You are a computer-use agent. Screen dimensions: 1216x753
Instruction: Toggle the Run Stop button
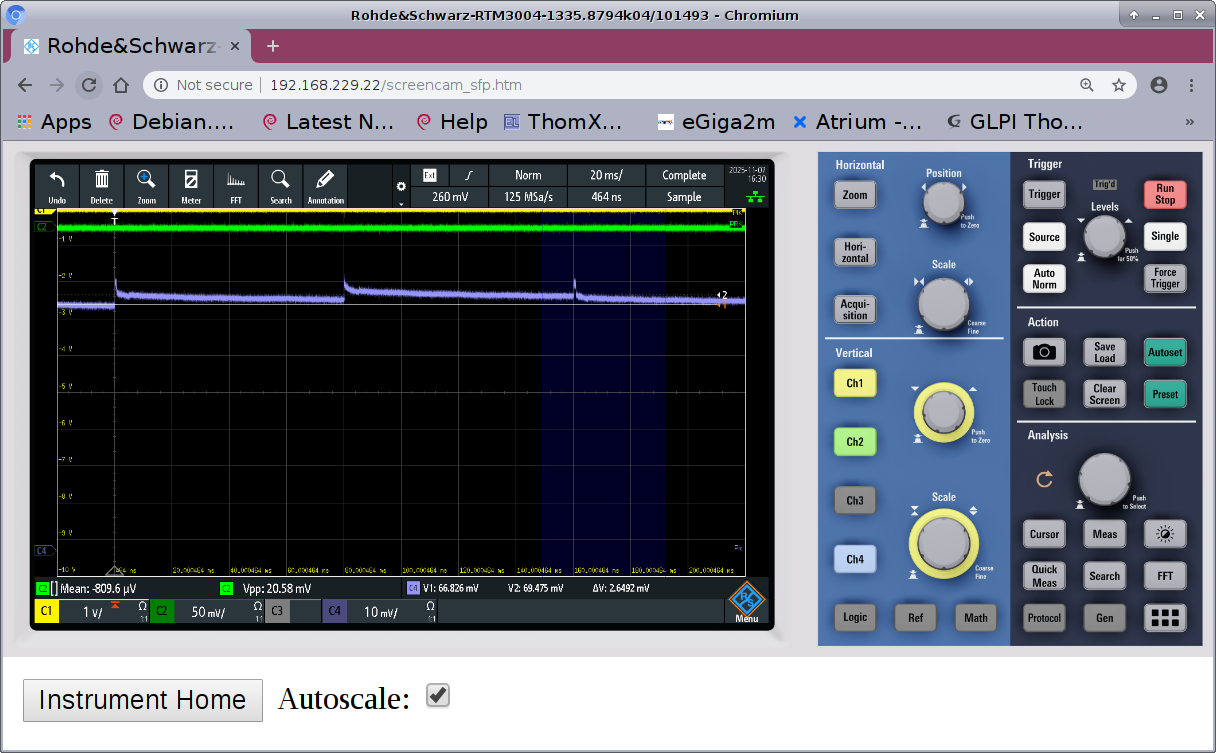click(x=1165, y=194)
